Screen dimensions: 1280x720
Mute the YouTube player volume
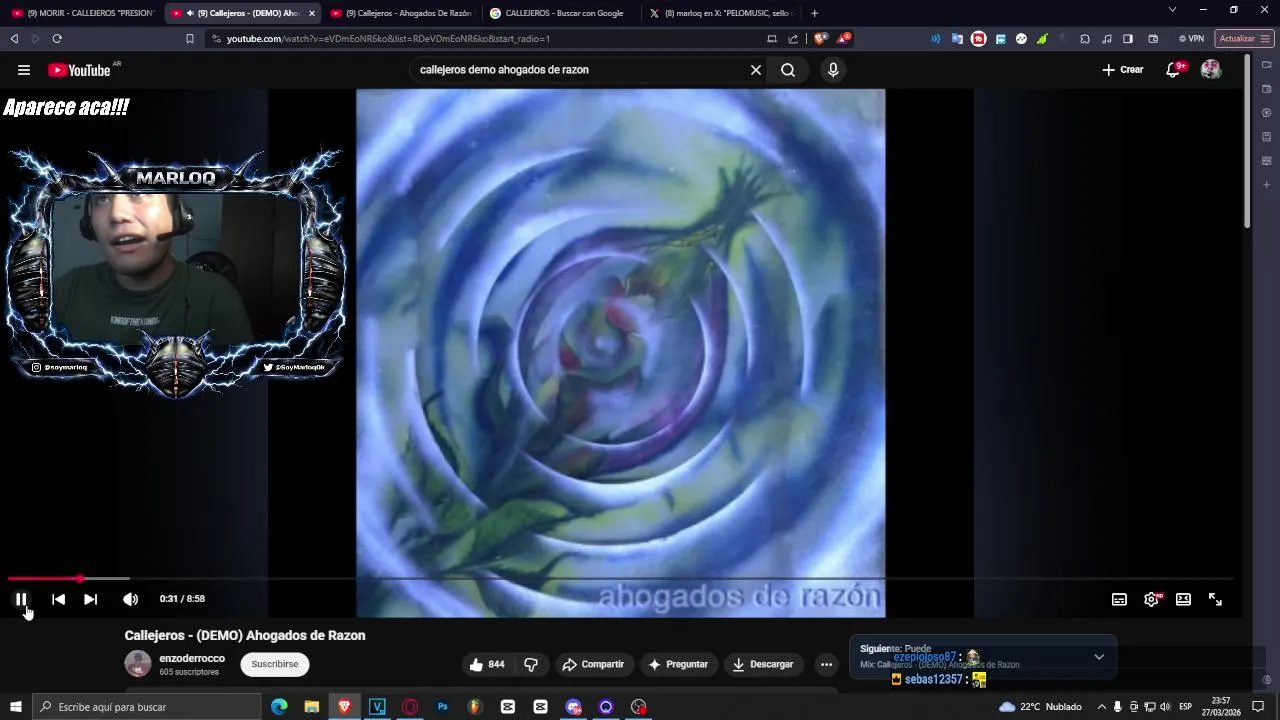tap(130, 599)
